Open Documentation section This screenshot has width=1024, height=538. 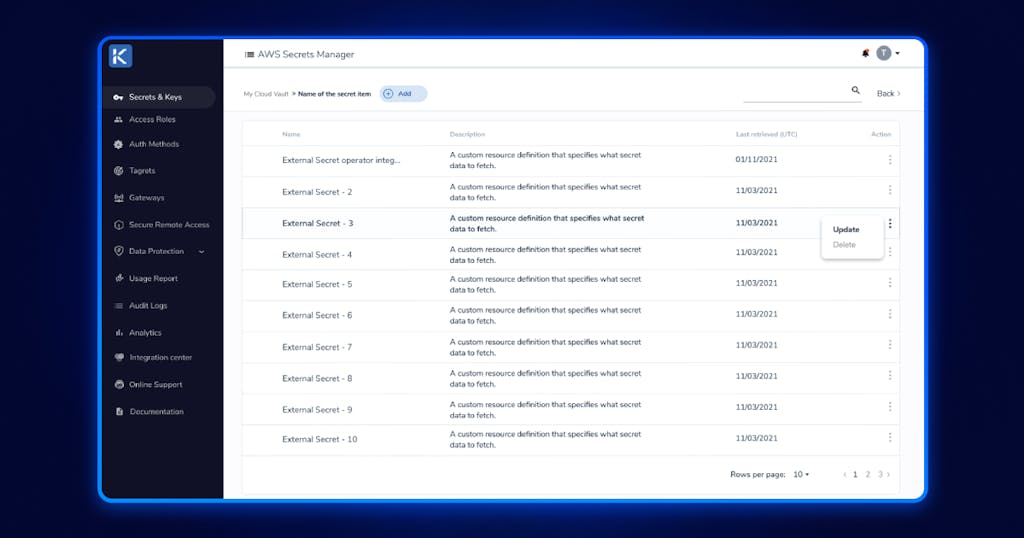click(x=159, y=411)
